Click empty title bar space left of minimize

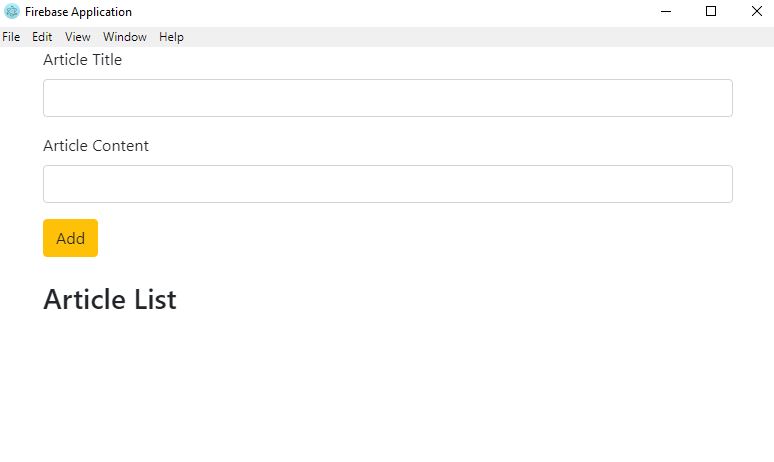400,12
